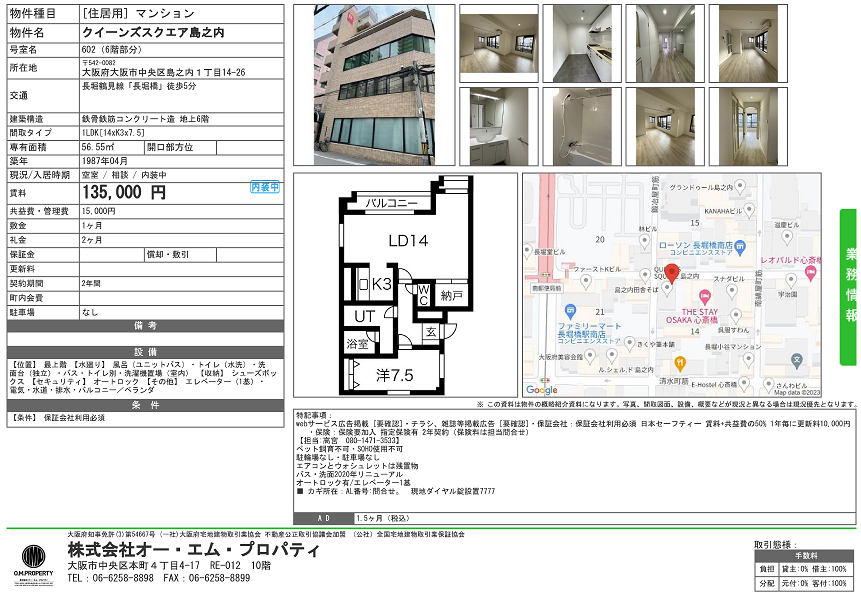Click the 洋7.5 room on the floor plan

(x=394, y=375)
